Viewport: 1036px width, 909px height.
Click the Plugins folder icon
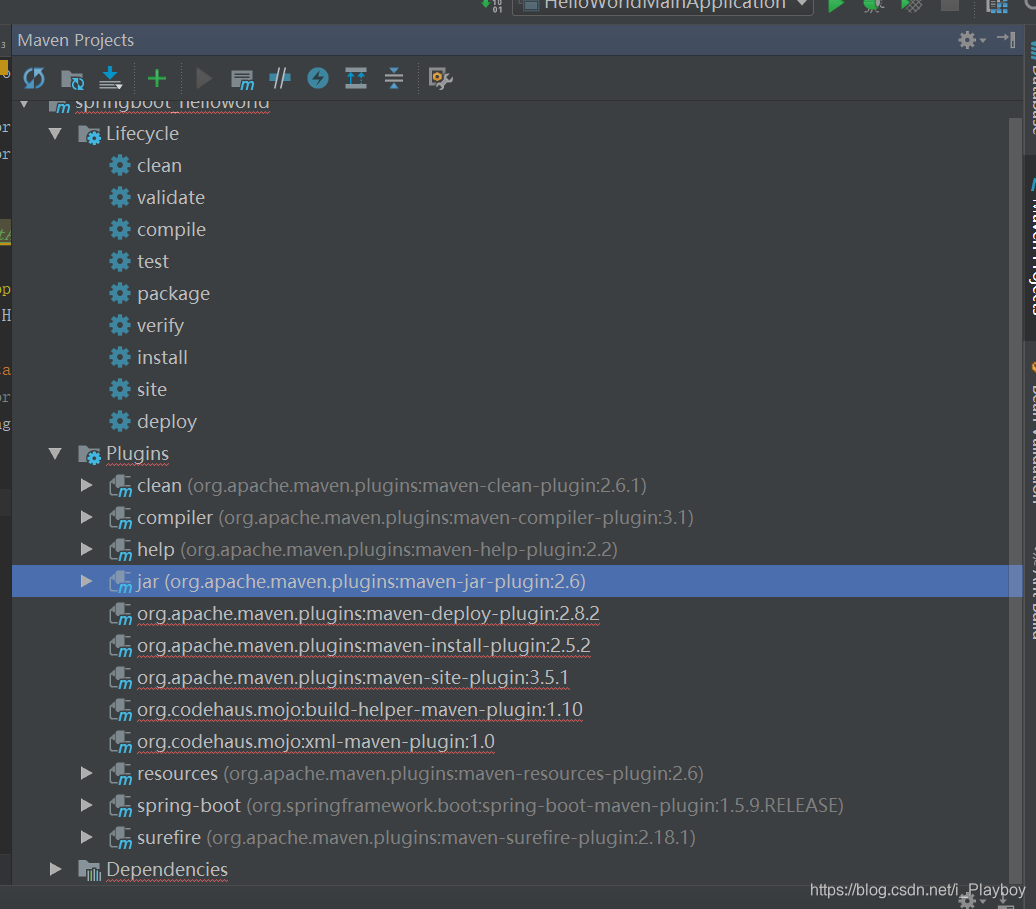coord(89,454)
